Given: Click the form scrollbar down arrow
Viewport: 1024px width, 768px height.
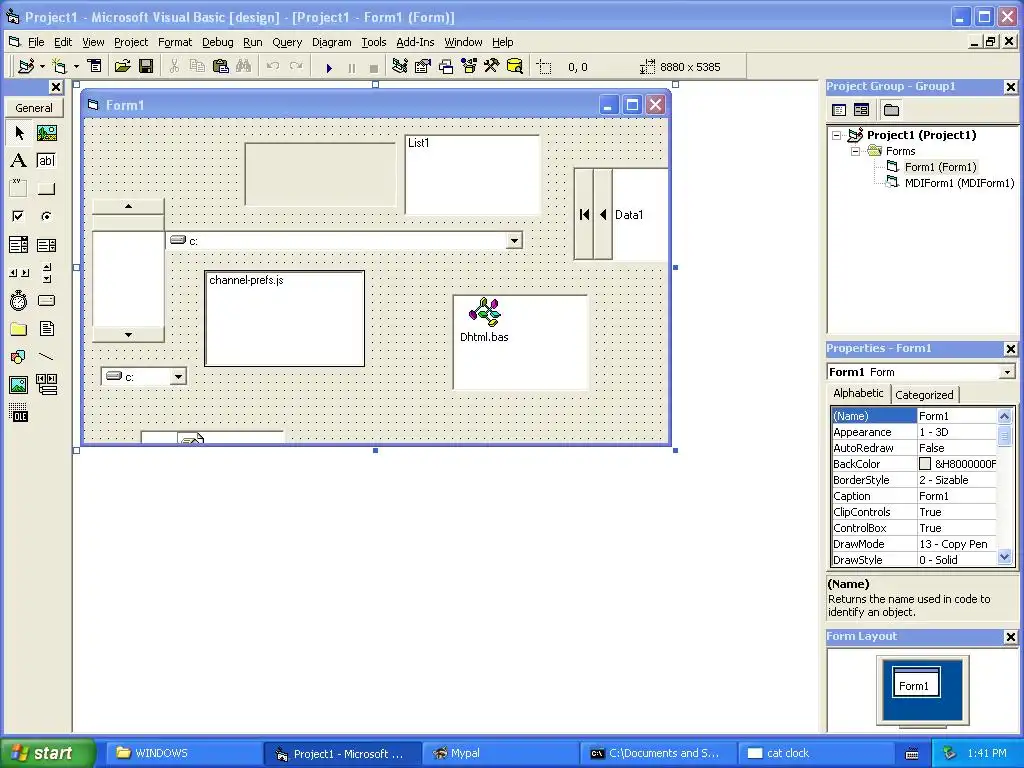Looking at the screenshot, I should pyautogui.click(x=128, y=334).
